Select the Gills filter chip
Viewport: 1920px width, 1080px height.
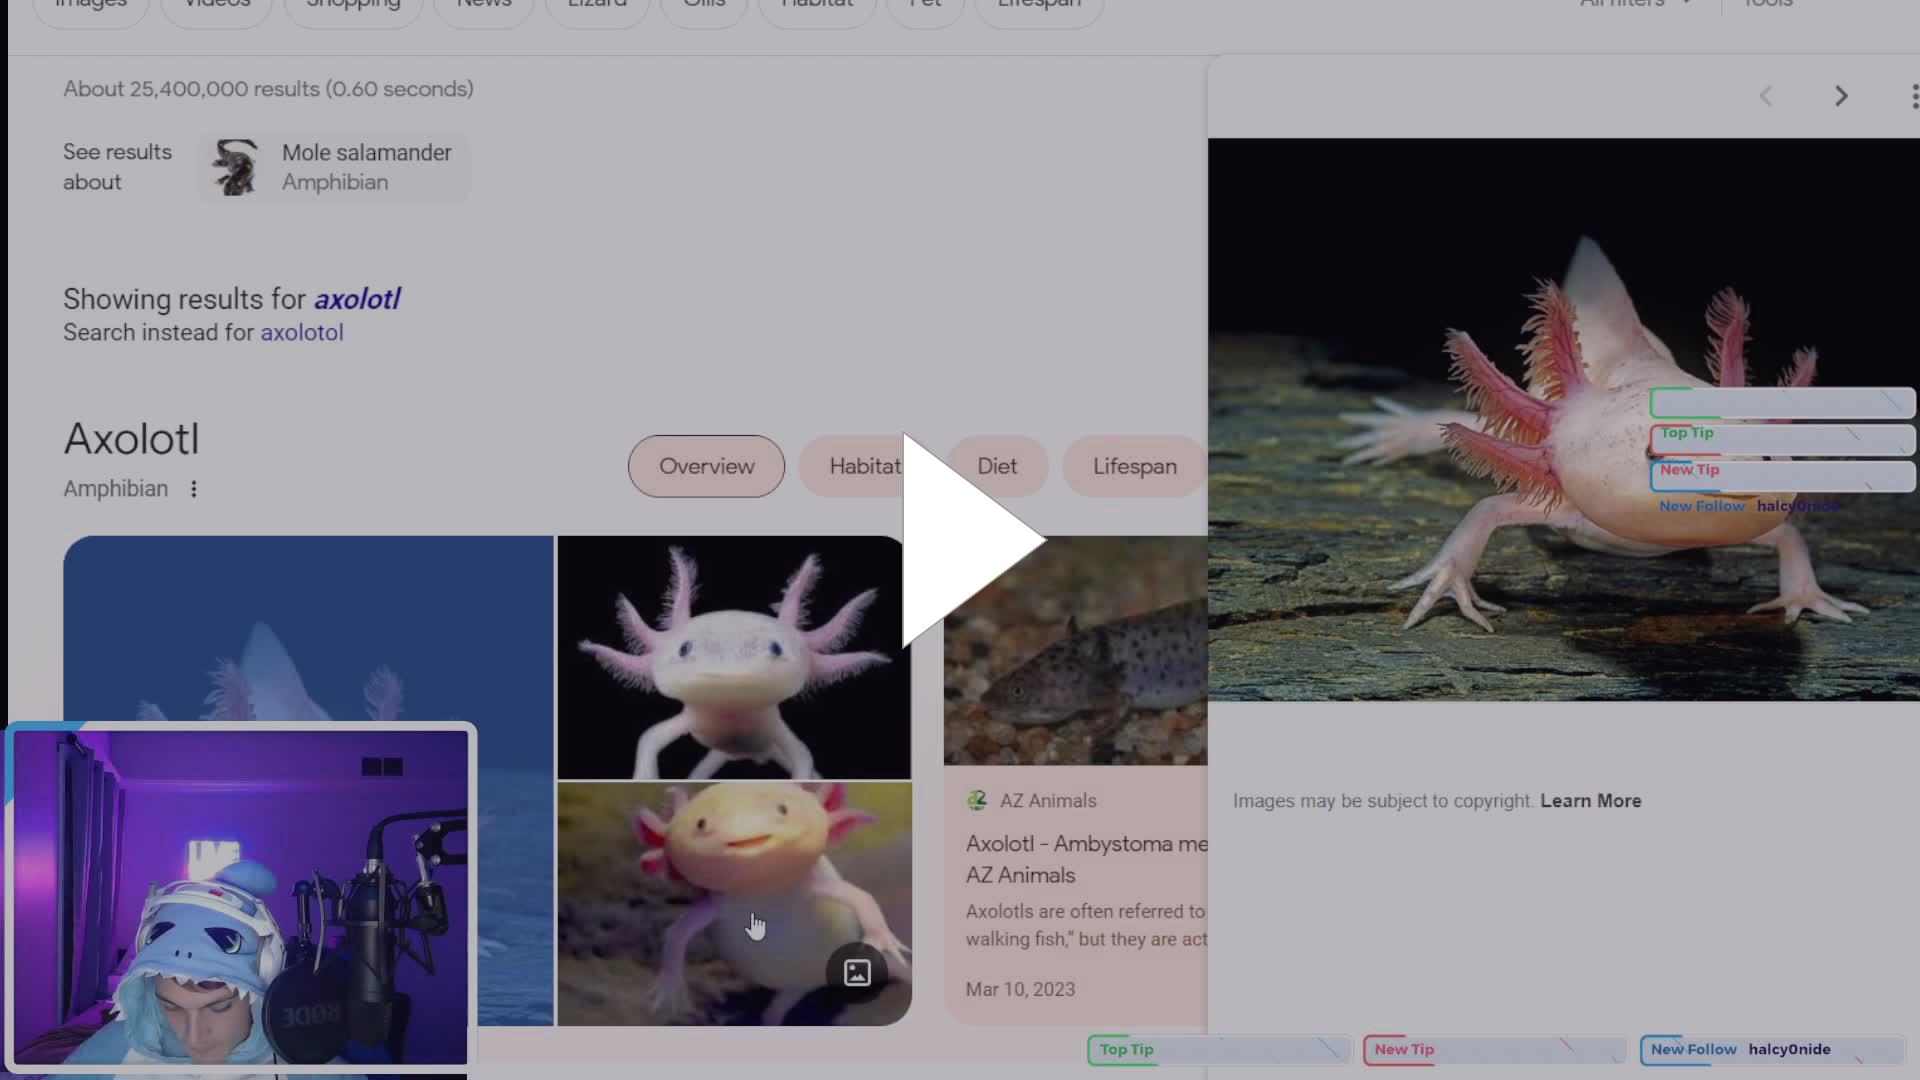click(704, 4)
